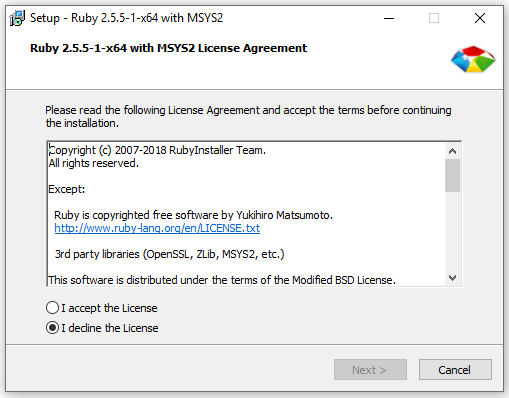Click the license scrollbar down arrow
Image resolution: width=509 pixels, height=398 pixels.
452,278
